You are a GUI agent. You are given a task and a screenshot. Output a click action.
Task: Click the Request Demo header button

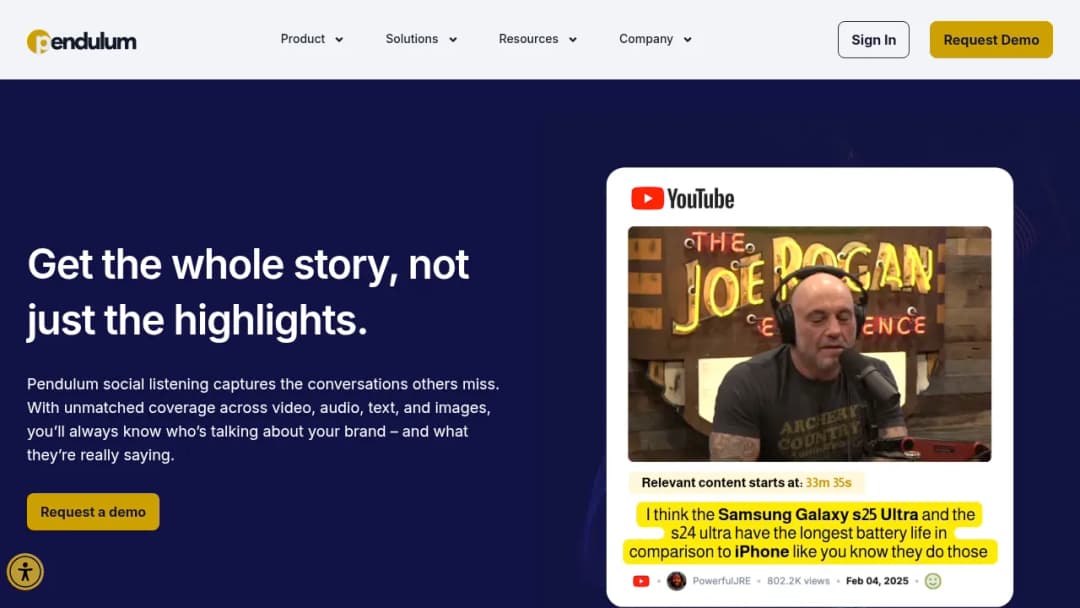pos(990,40)
